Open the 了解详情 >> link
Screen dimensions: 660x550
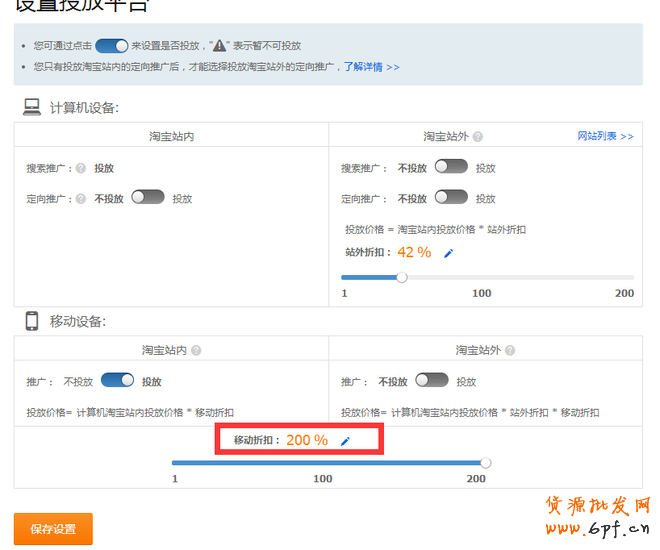point(371,67)
